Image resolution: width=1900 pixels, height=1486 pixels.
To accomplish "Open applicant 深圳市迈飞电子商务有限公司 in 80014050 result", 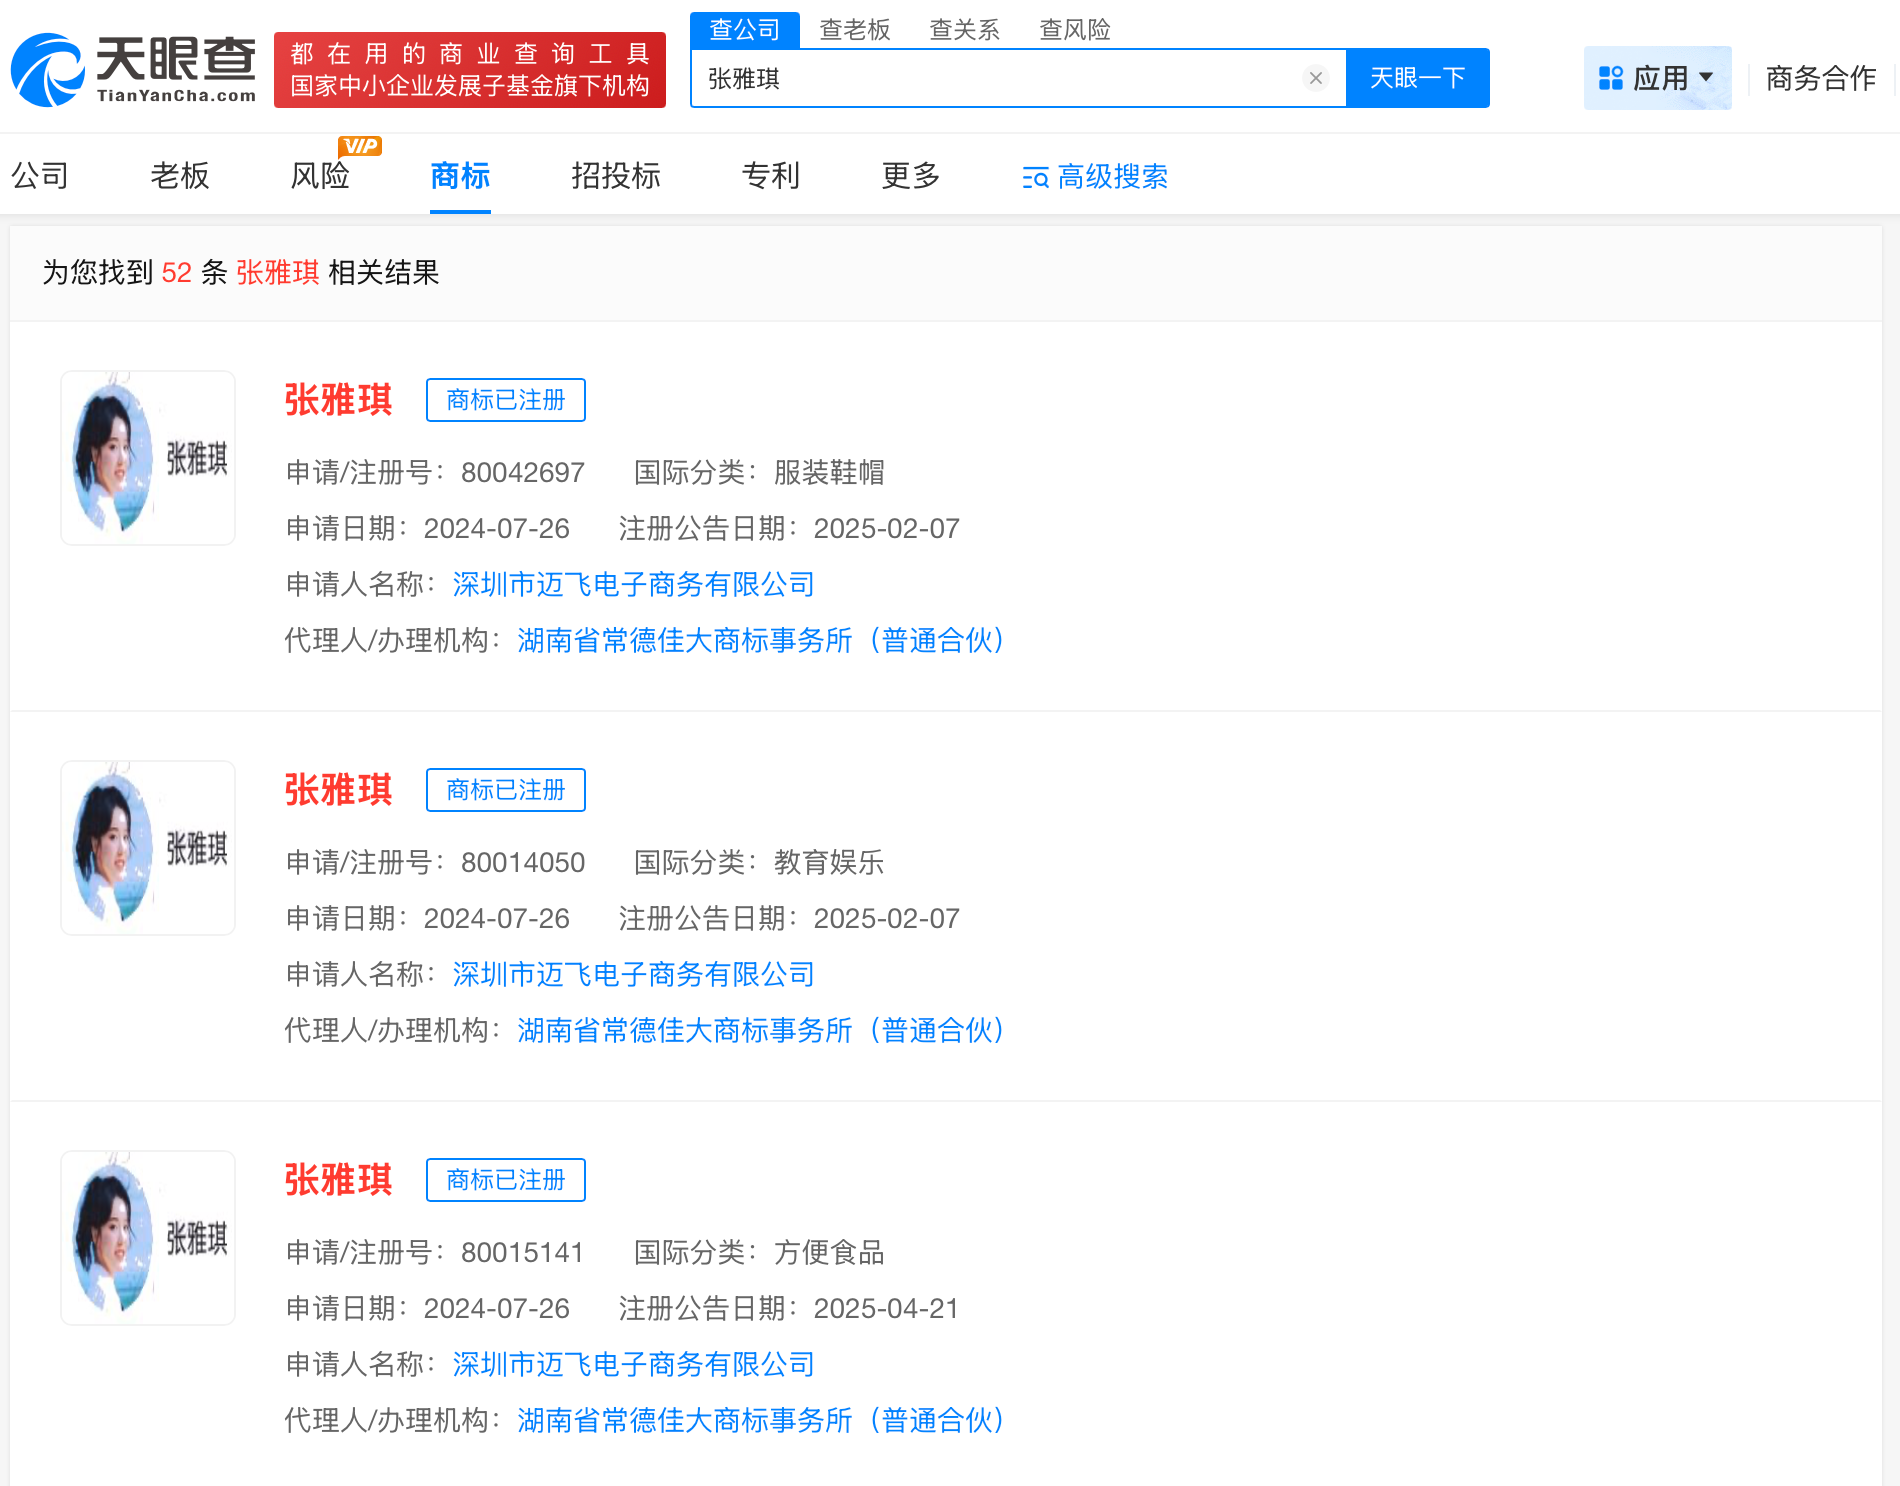I will [634, 974].
